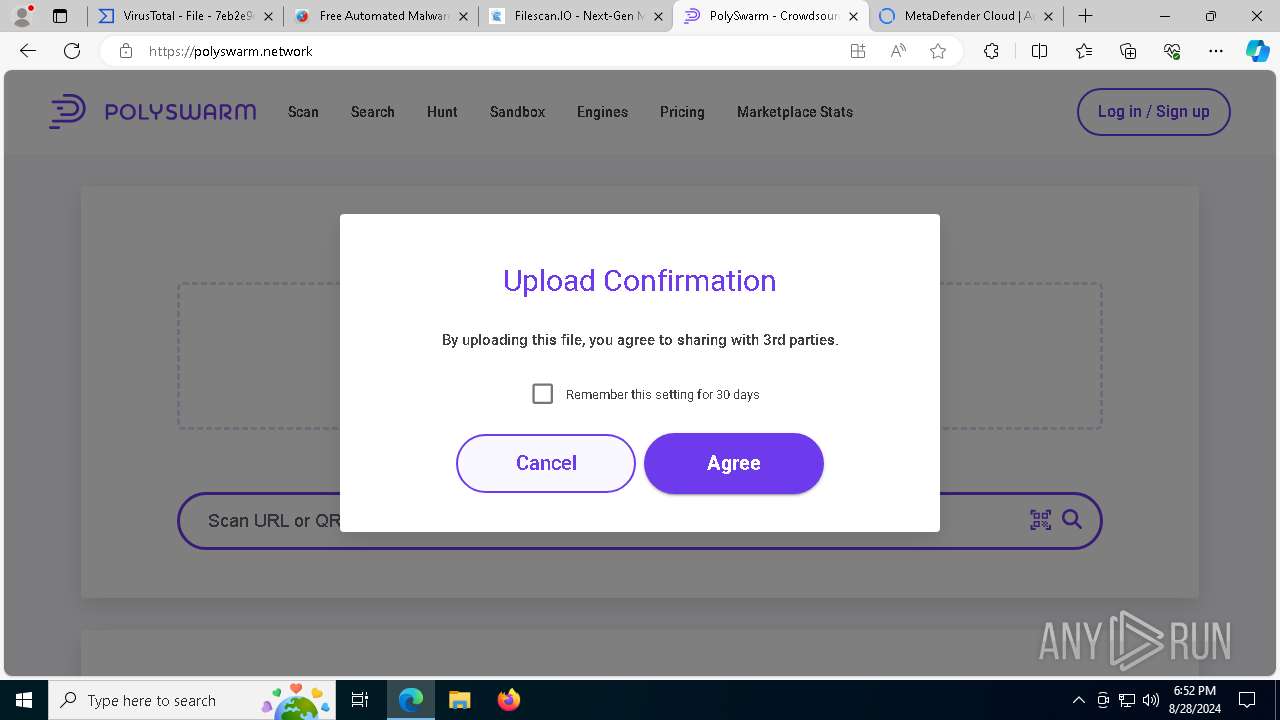Open the Settings and more menu

[1216, 51]
